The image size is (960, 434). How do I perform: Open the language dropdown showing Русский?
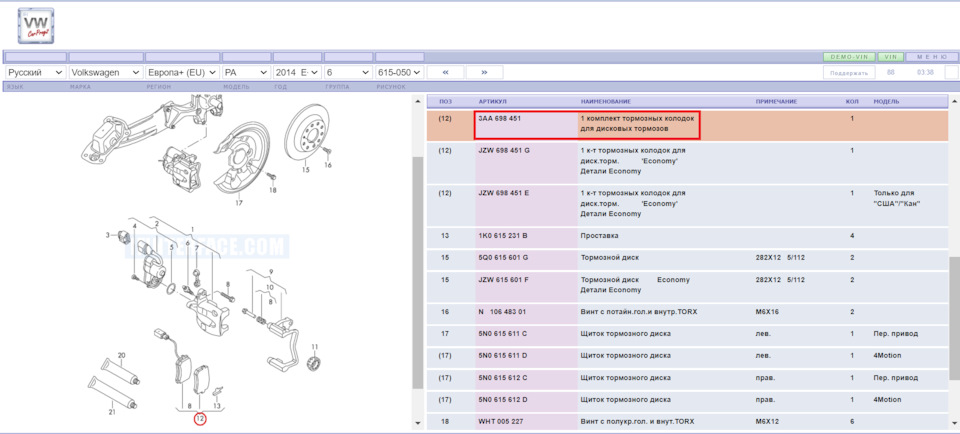coord(36,72)
